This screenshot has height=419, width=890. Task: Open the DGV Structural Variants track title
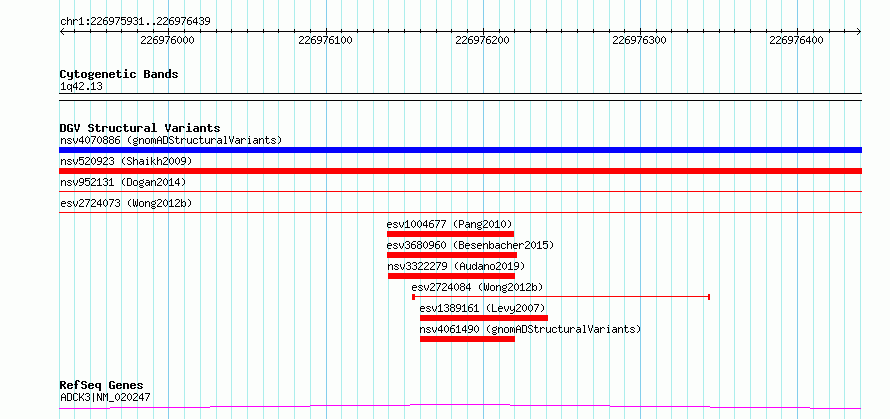[140, 128]
